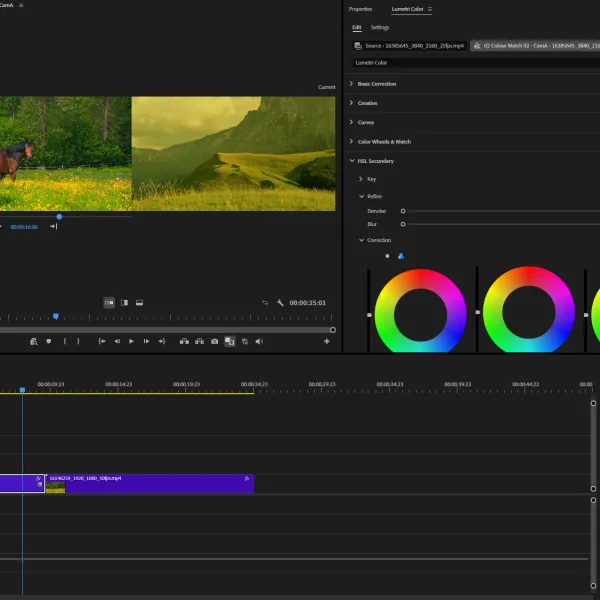The height and width of the screenshot is (600, 600).
Task: Play the sequence in the program monitor
Action: click(x=131, y=341)
